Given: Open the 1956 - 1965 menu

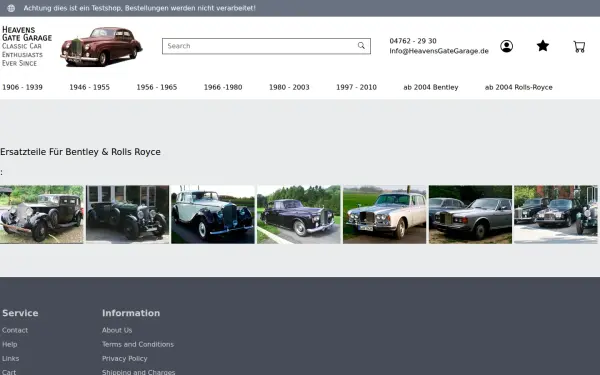Looking at the screenshot, I should [157, 87].
